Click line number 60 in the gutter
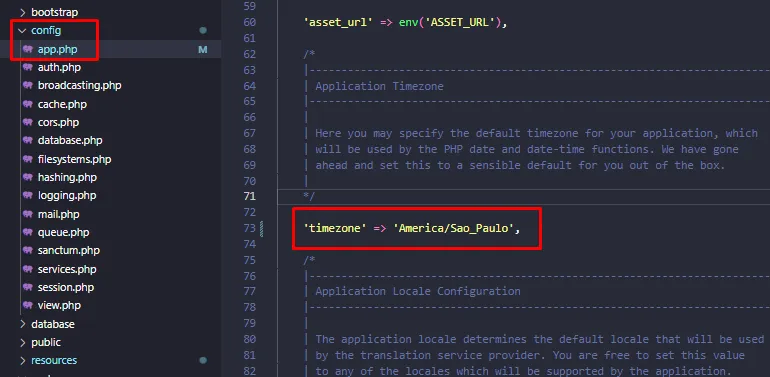Viewport: 770px width, 377px height. [x=249, y=23]
